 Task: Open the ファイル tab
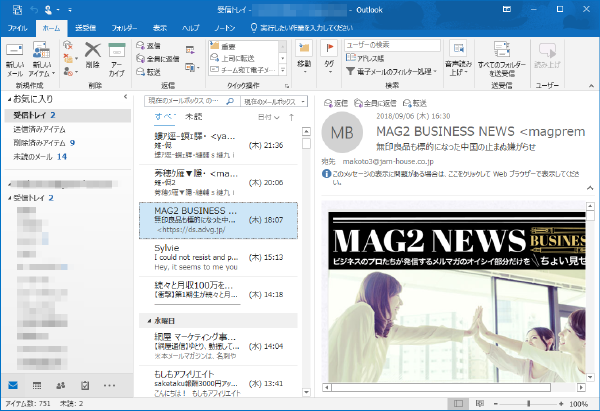(17, 28)
